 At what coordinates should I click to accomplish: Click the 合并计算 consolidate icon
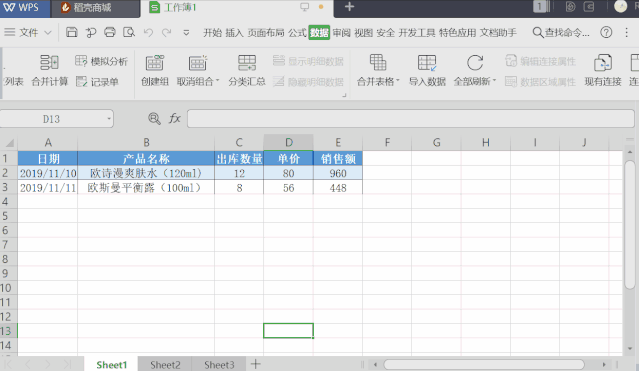(x=49, y=62)
